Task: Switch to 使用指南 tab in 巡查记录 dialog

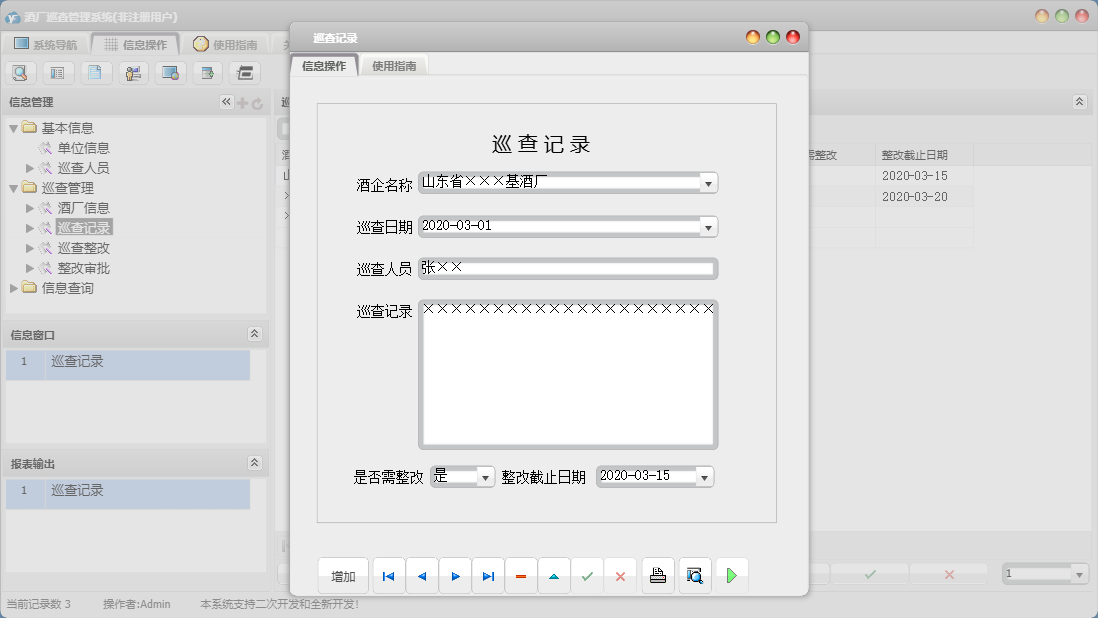Action: (x=394, y=66)
